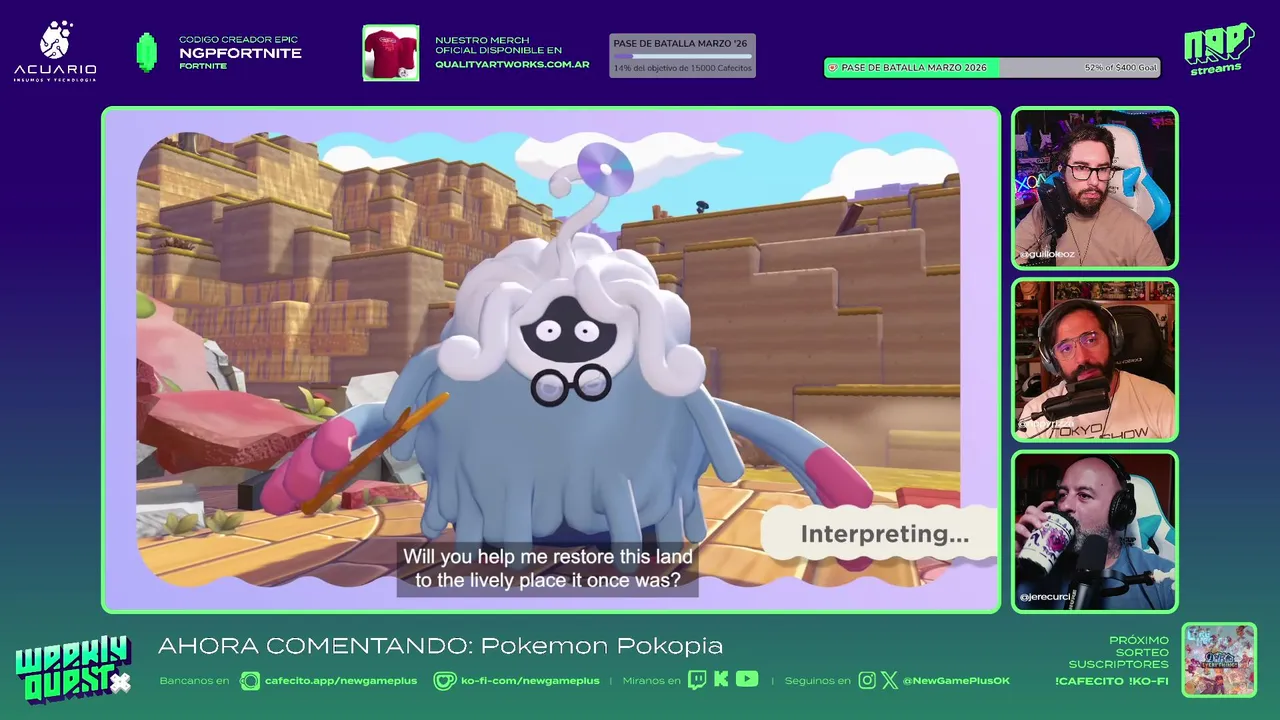Screen dimensions: 1280x720
Task: Click the X (Twitter) icon
Action: (889, 681)
